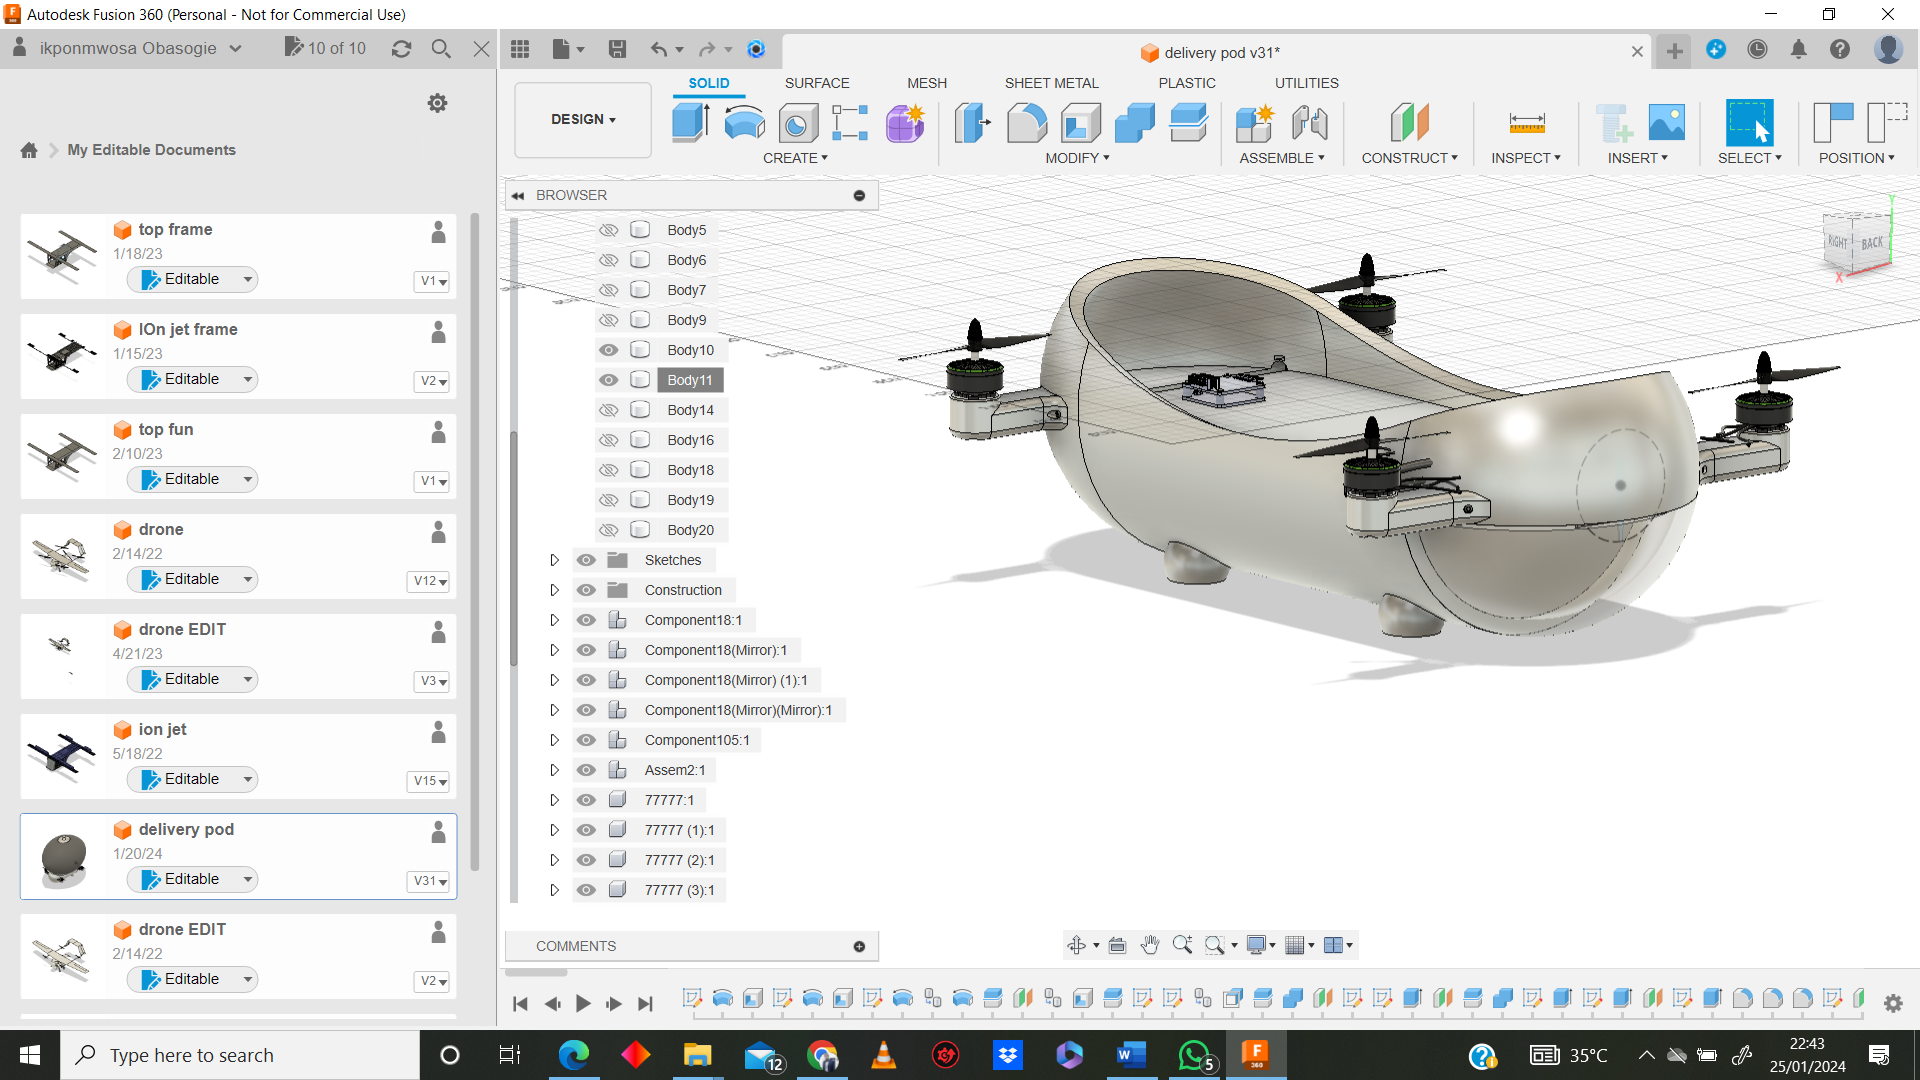Click the Pan hand icon
Screen dimensions: 1920x1080
click(x=1150, y=945)
